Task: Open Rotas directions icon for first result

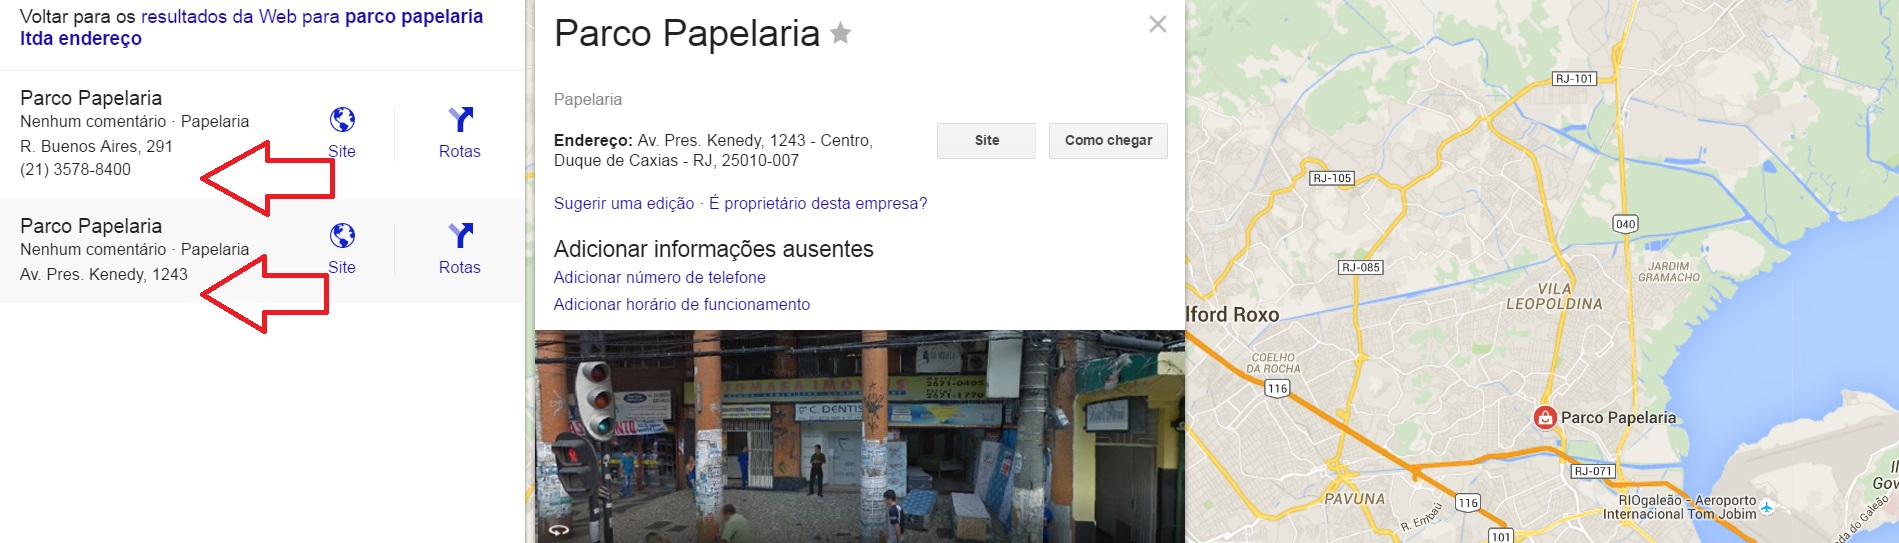Action: click(460, 120)
